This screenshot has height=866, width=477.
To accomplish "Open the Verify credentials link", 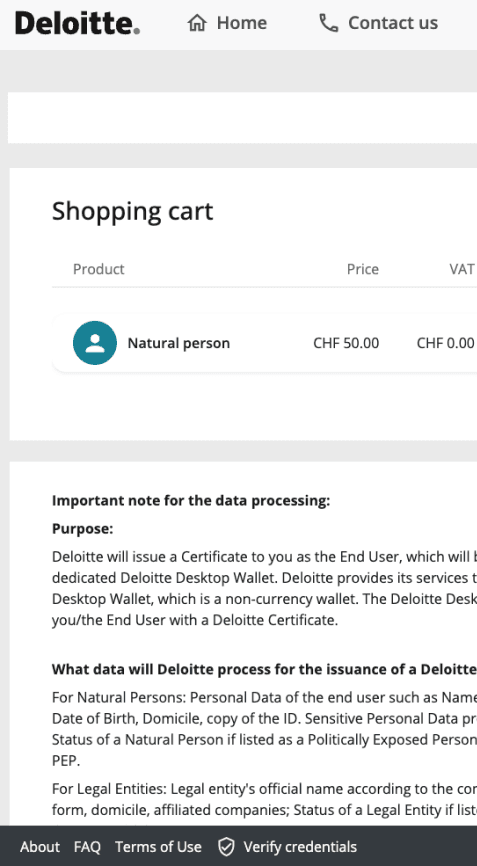I will pyautogui.click(x=300, y=847).
